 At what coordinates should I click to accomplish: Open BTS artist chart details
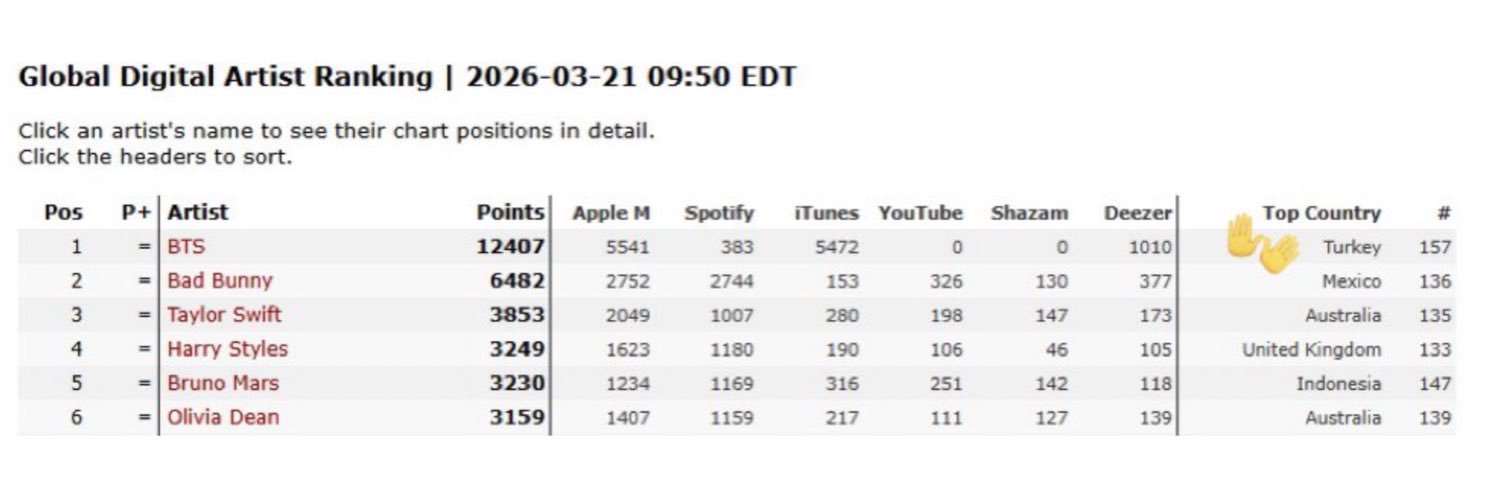[x=187, y=247]
